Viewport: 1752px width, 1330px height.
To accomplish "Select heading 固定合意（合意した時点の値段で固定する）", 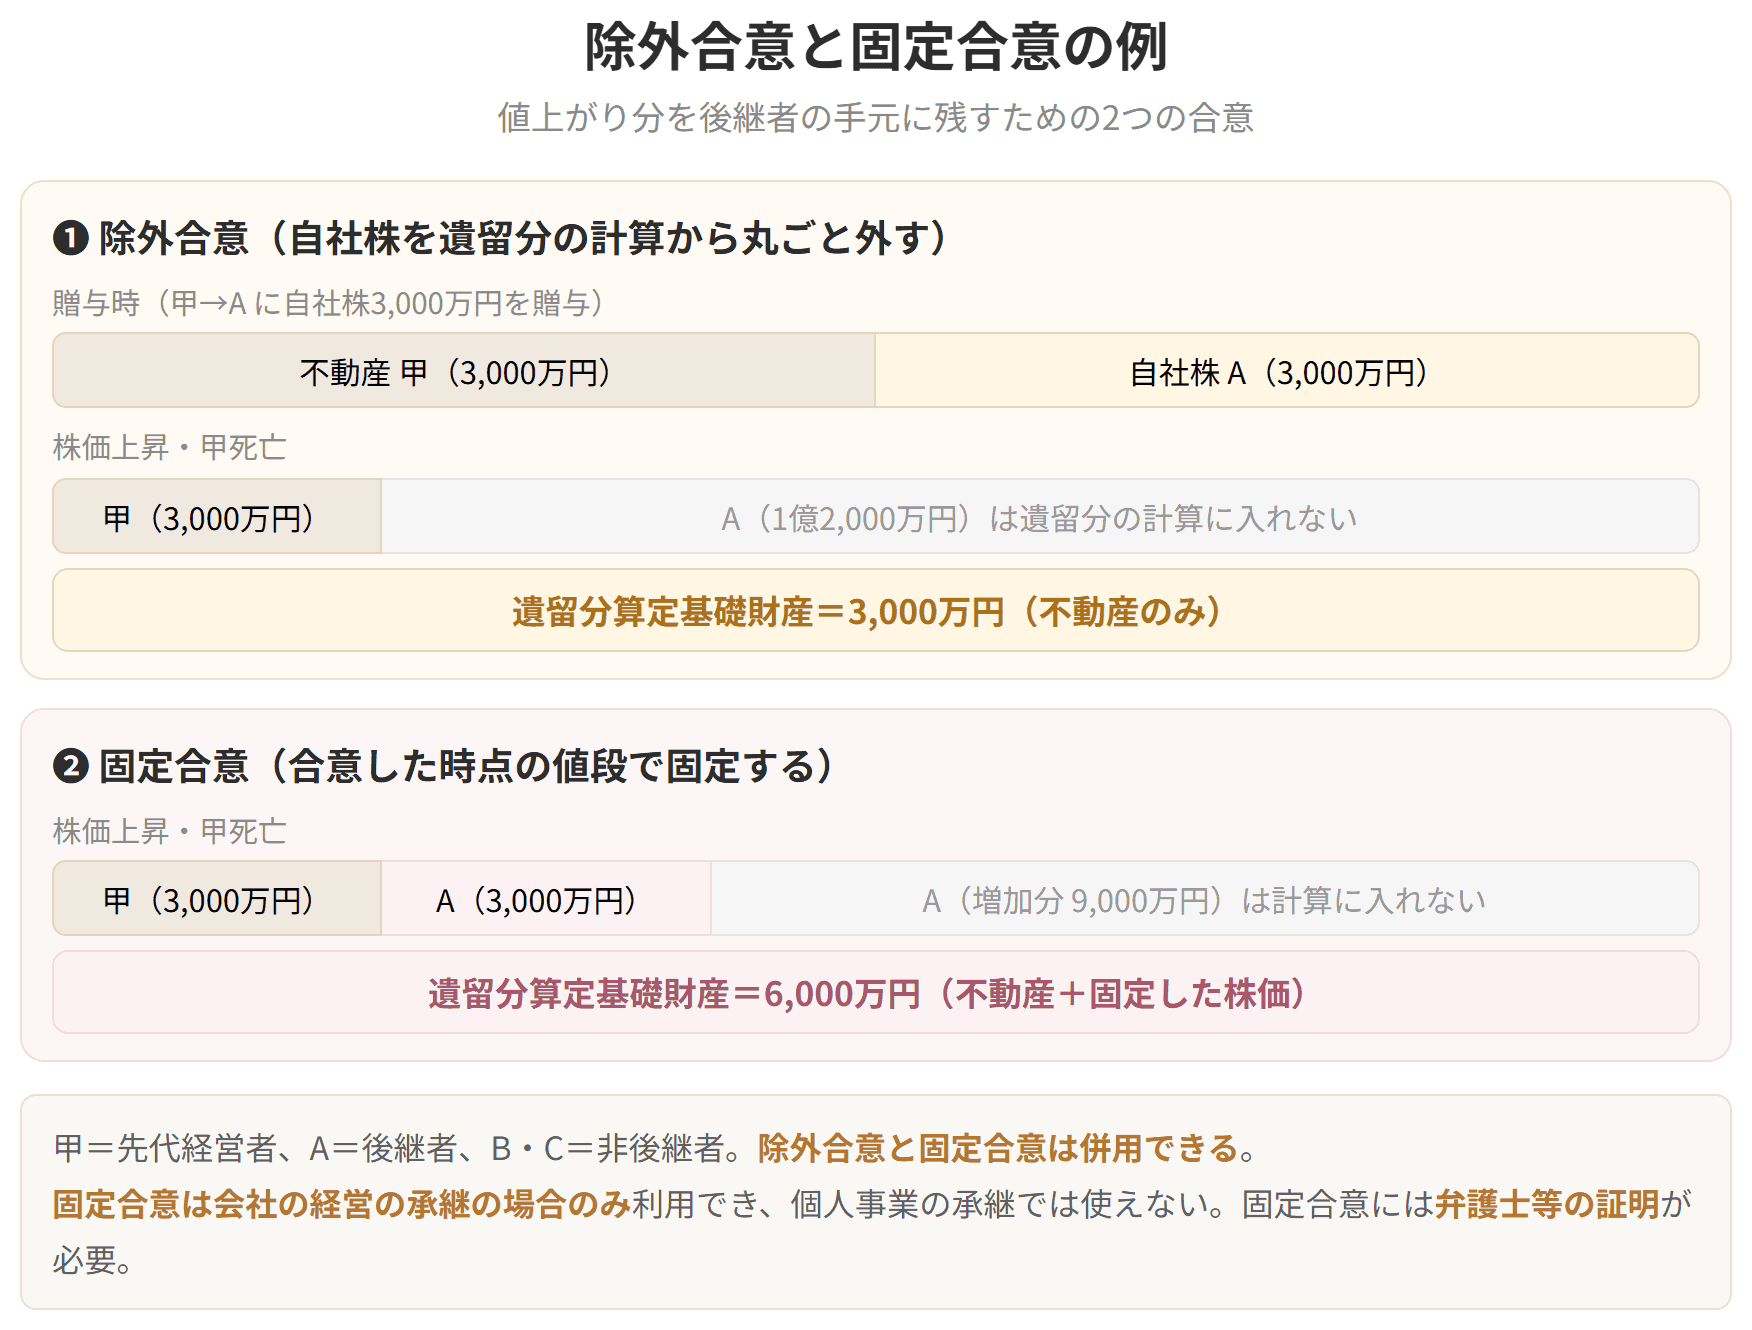I will 467,766.
